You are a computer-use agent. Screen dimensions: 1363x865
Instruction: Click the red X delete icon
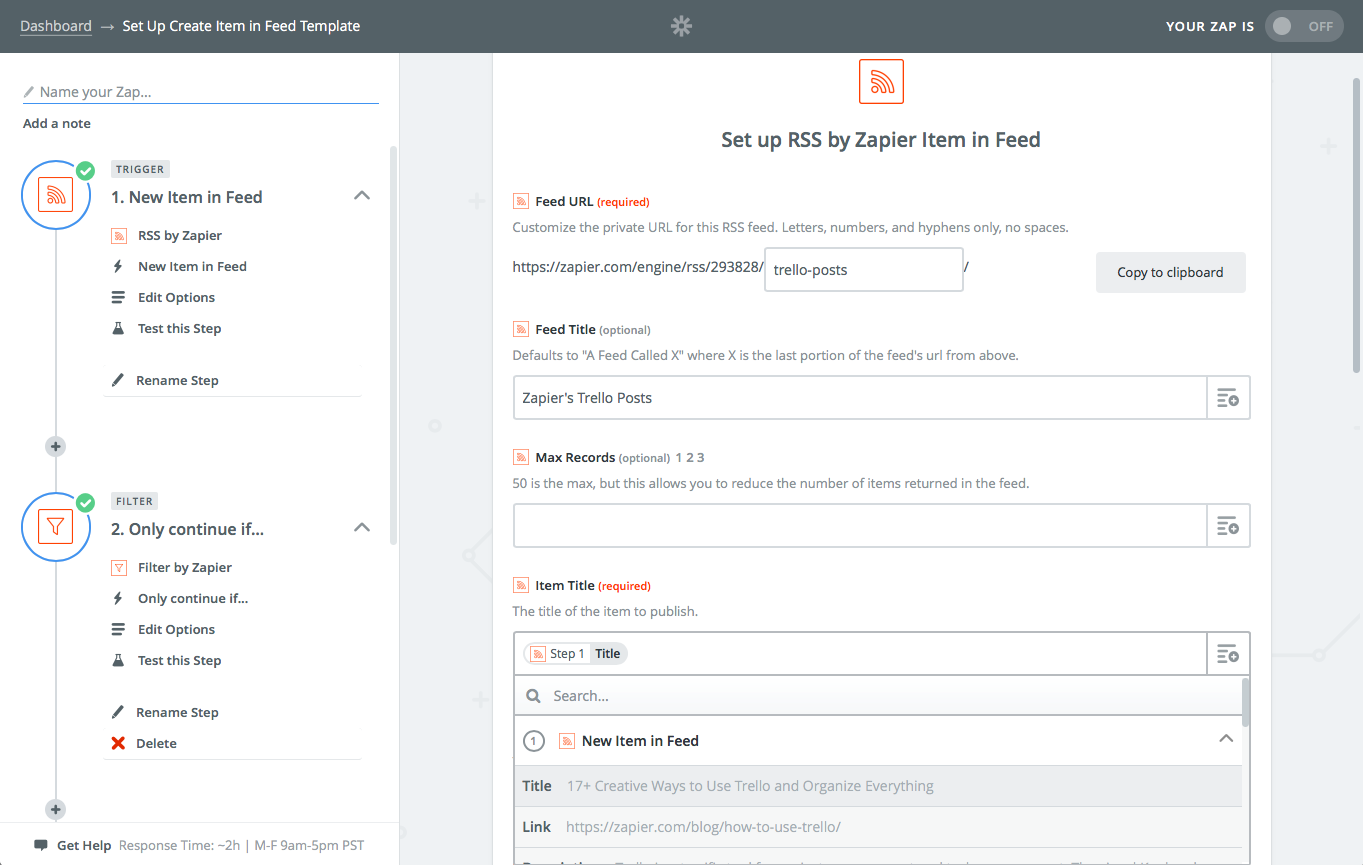pyautogui.click(x=118, y=743)
